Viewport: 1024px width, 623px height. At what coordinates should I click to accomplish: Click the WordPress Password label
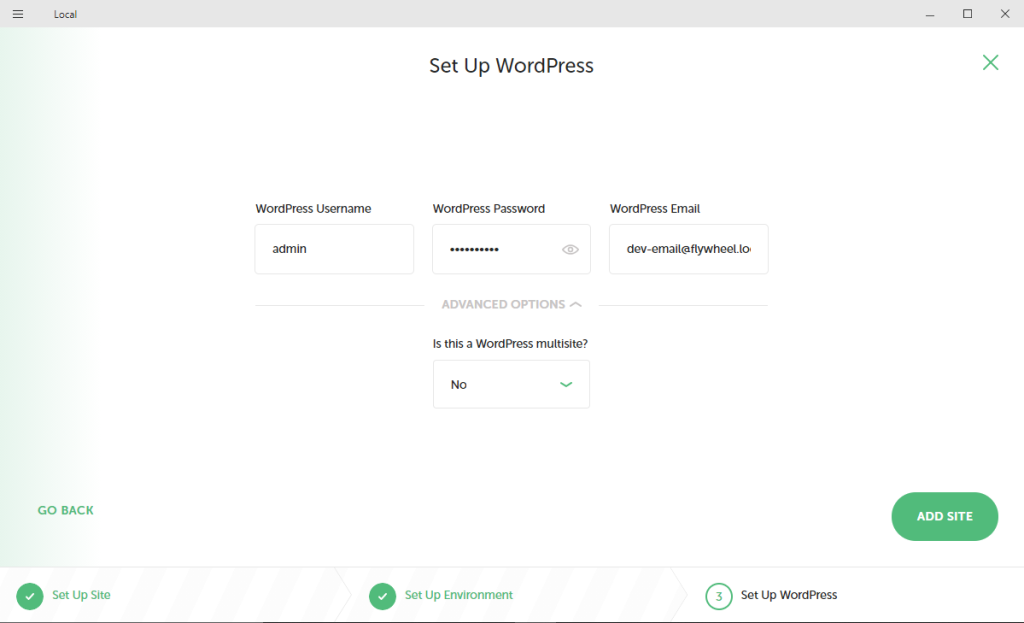488,208
